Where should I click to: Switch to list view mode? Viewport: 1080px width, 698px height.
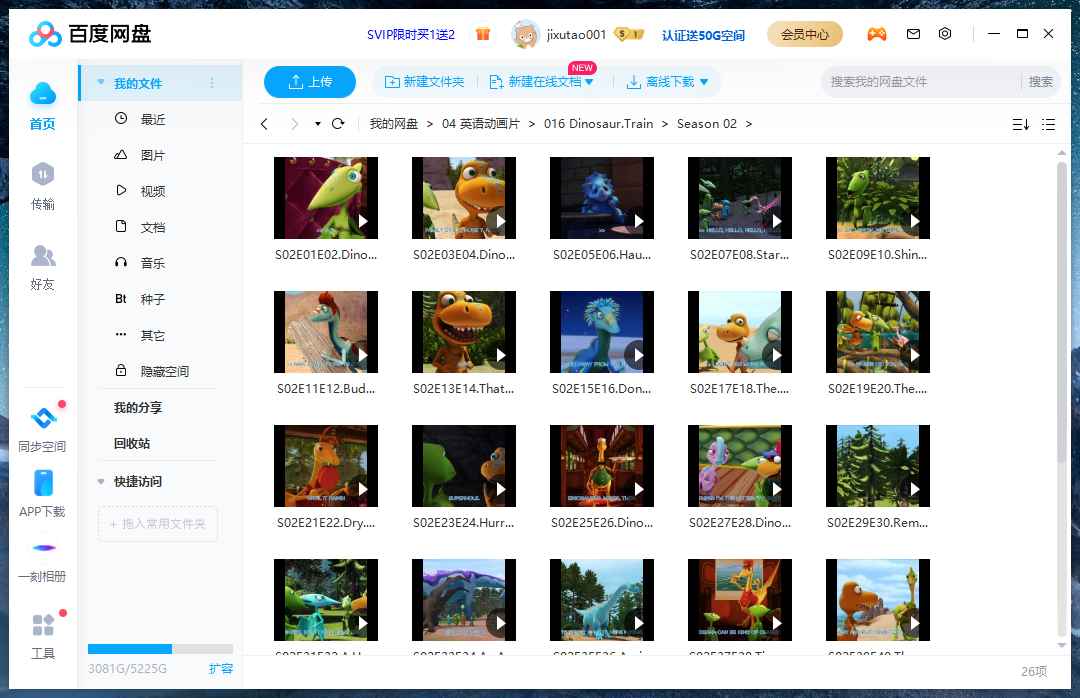[1048, 125]
